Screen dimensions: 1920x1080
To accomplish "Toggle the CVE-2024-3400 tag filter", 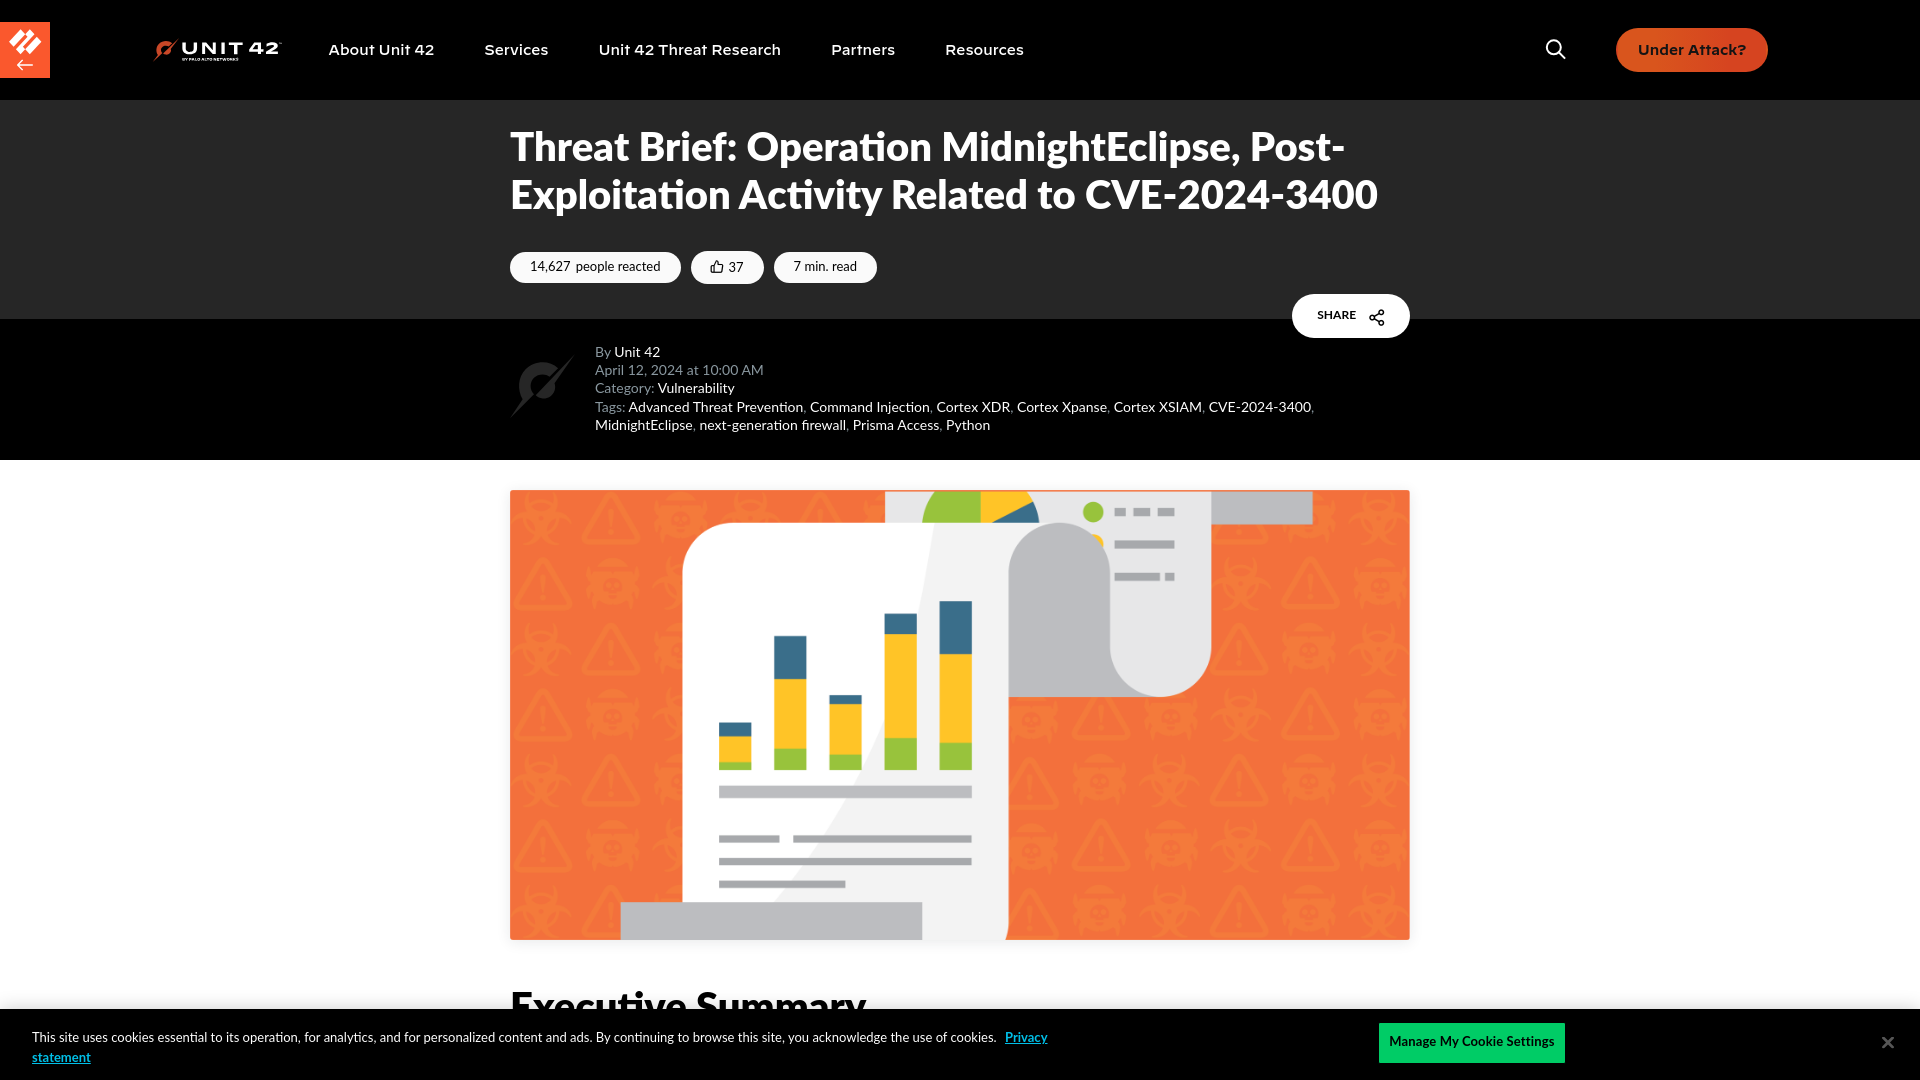I will point(1259,407).
